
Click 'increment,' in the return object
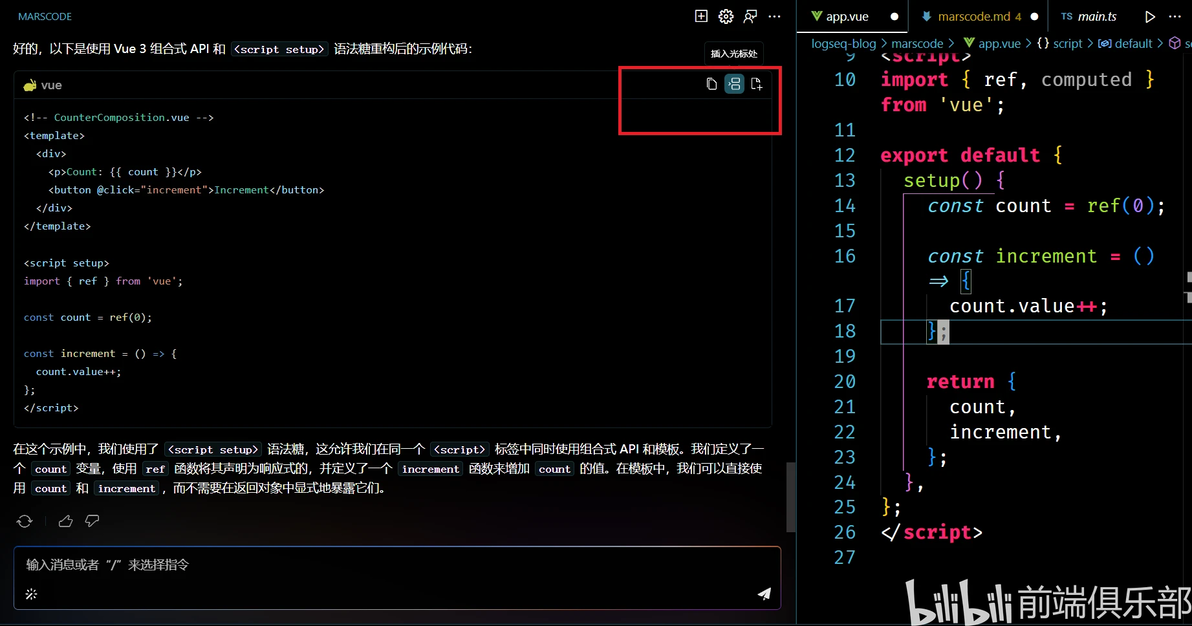coord(1005,432)
